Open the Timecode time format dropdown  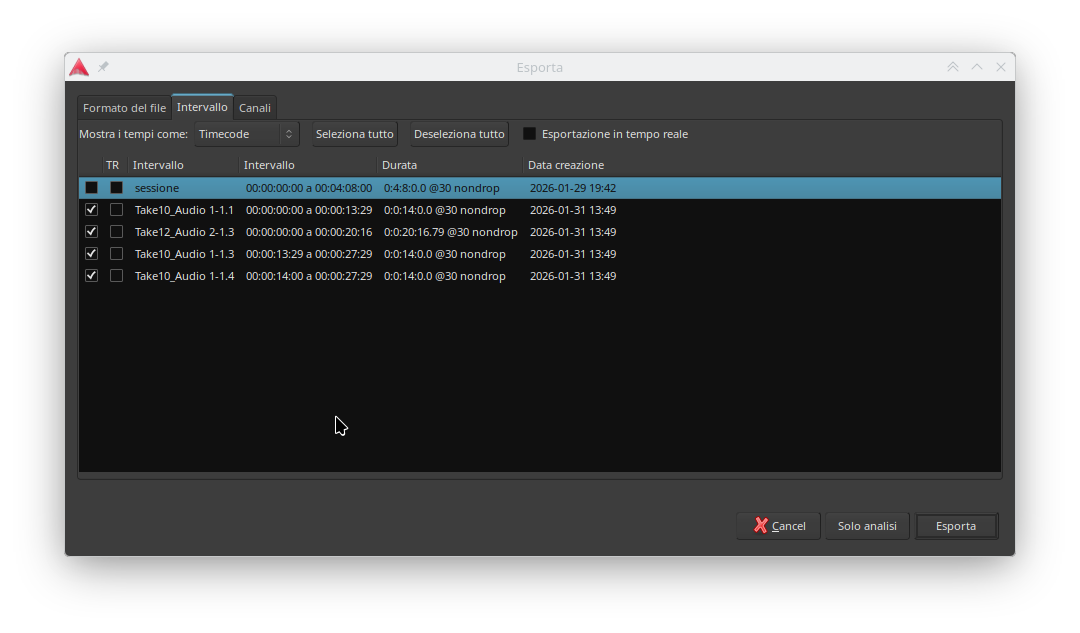pyautogui.click(x=247, y=134)
